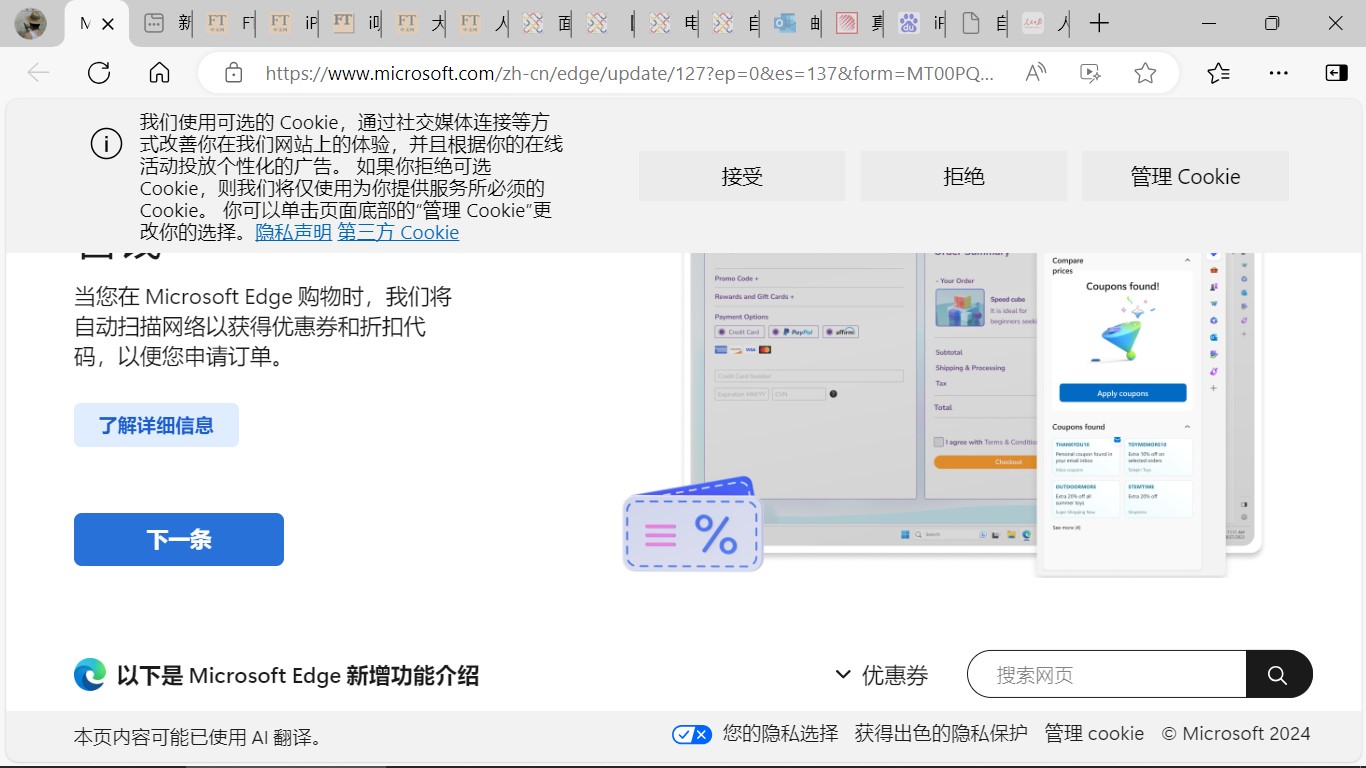Start Read aloud from address bar
This screenshot has width=1366, height=768.
pos(1036,72)
